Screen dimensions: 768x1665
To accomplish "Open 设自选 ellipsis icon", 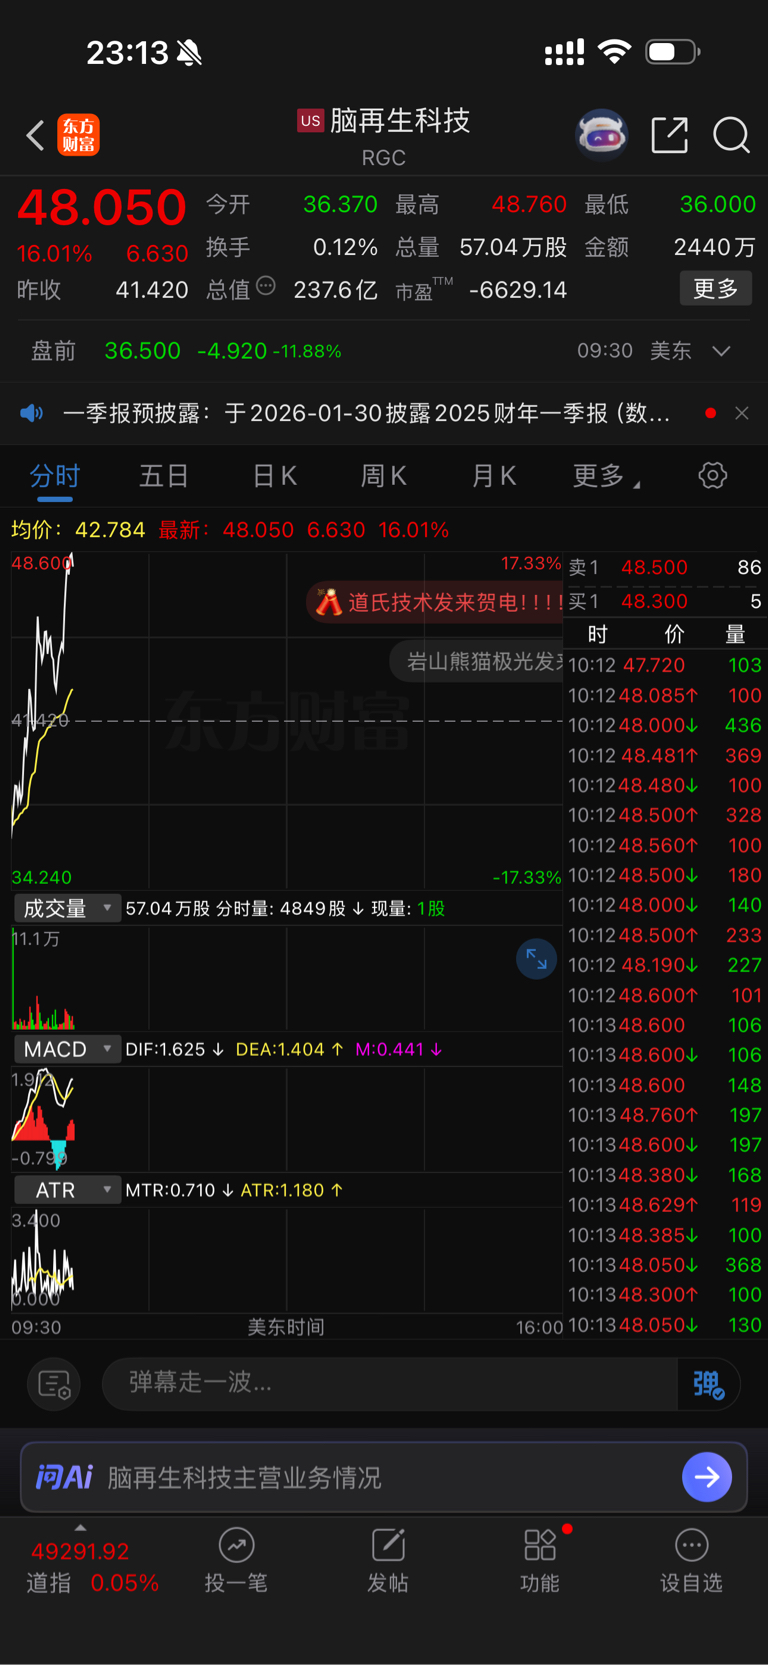I will (x=691, y=1545).
